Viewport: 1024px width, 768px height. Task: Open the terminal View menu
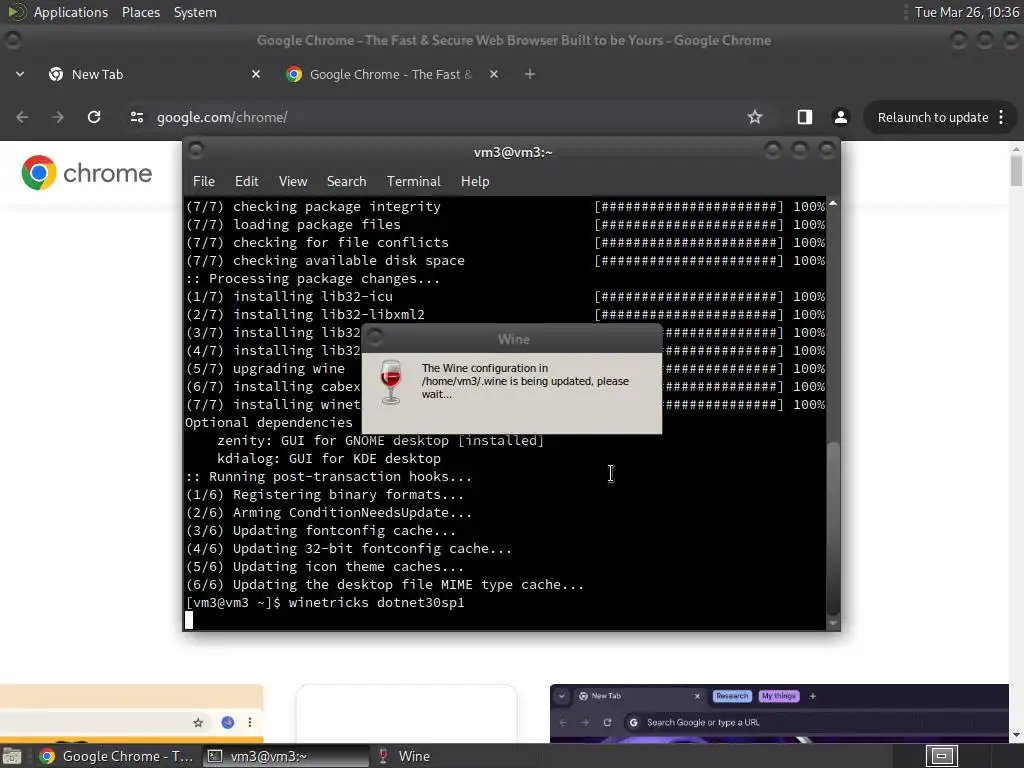pos(293,182)
